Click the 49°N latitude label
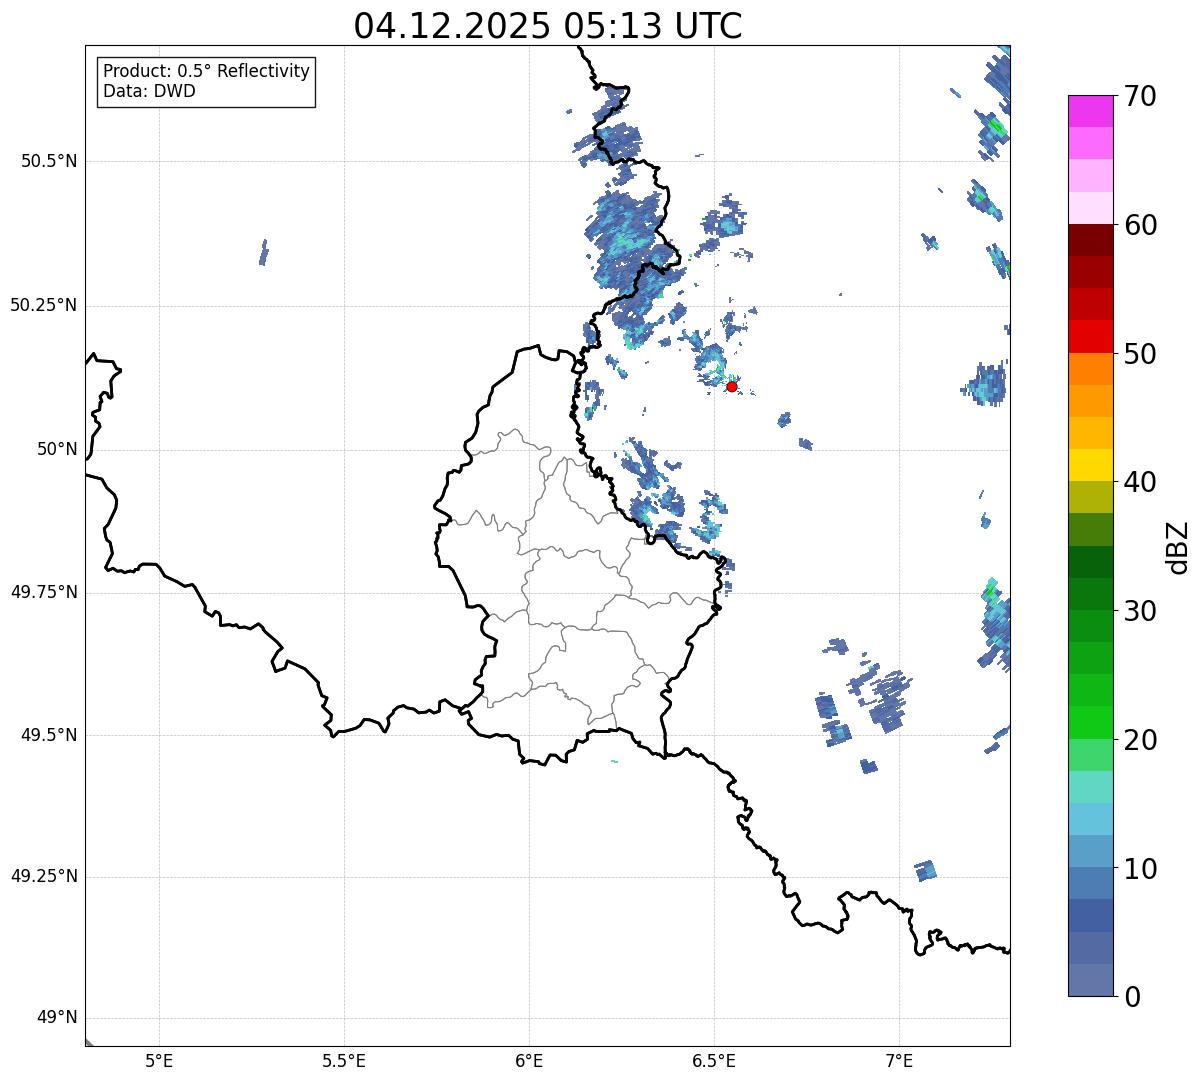The image size is (1202, 1081). tap(57, 1018)
